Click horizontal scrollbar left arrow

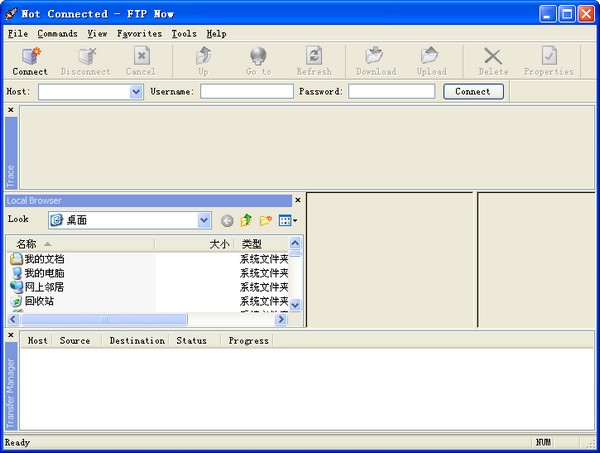click(x=13, y=319)
